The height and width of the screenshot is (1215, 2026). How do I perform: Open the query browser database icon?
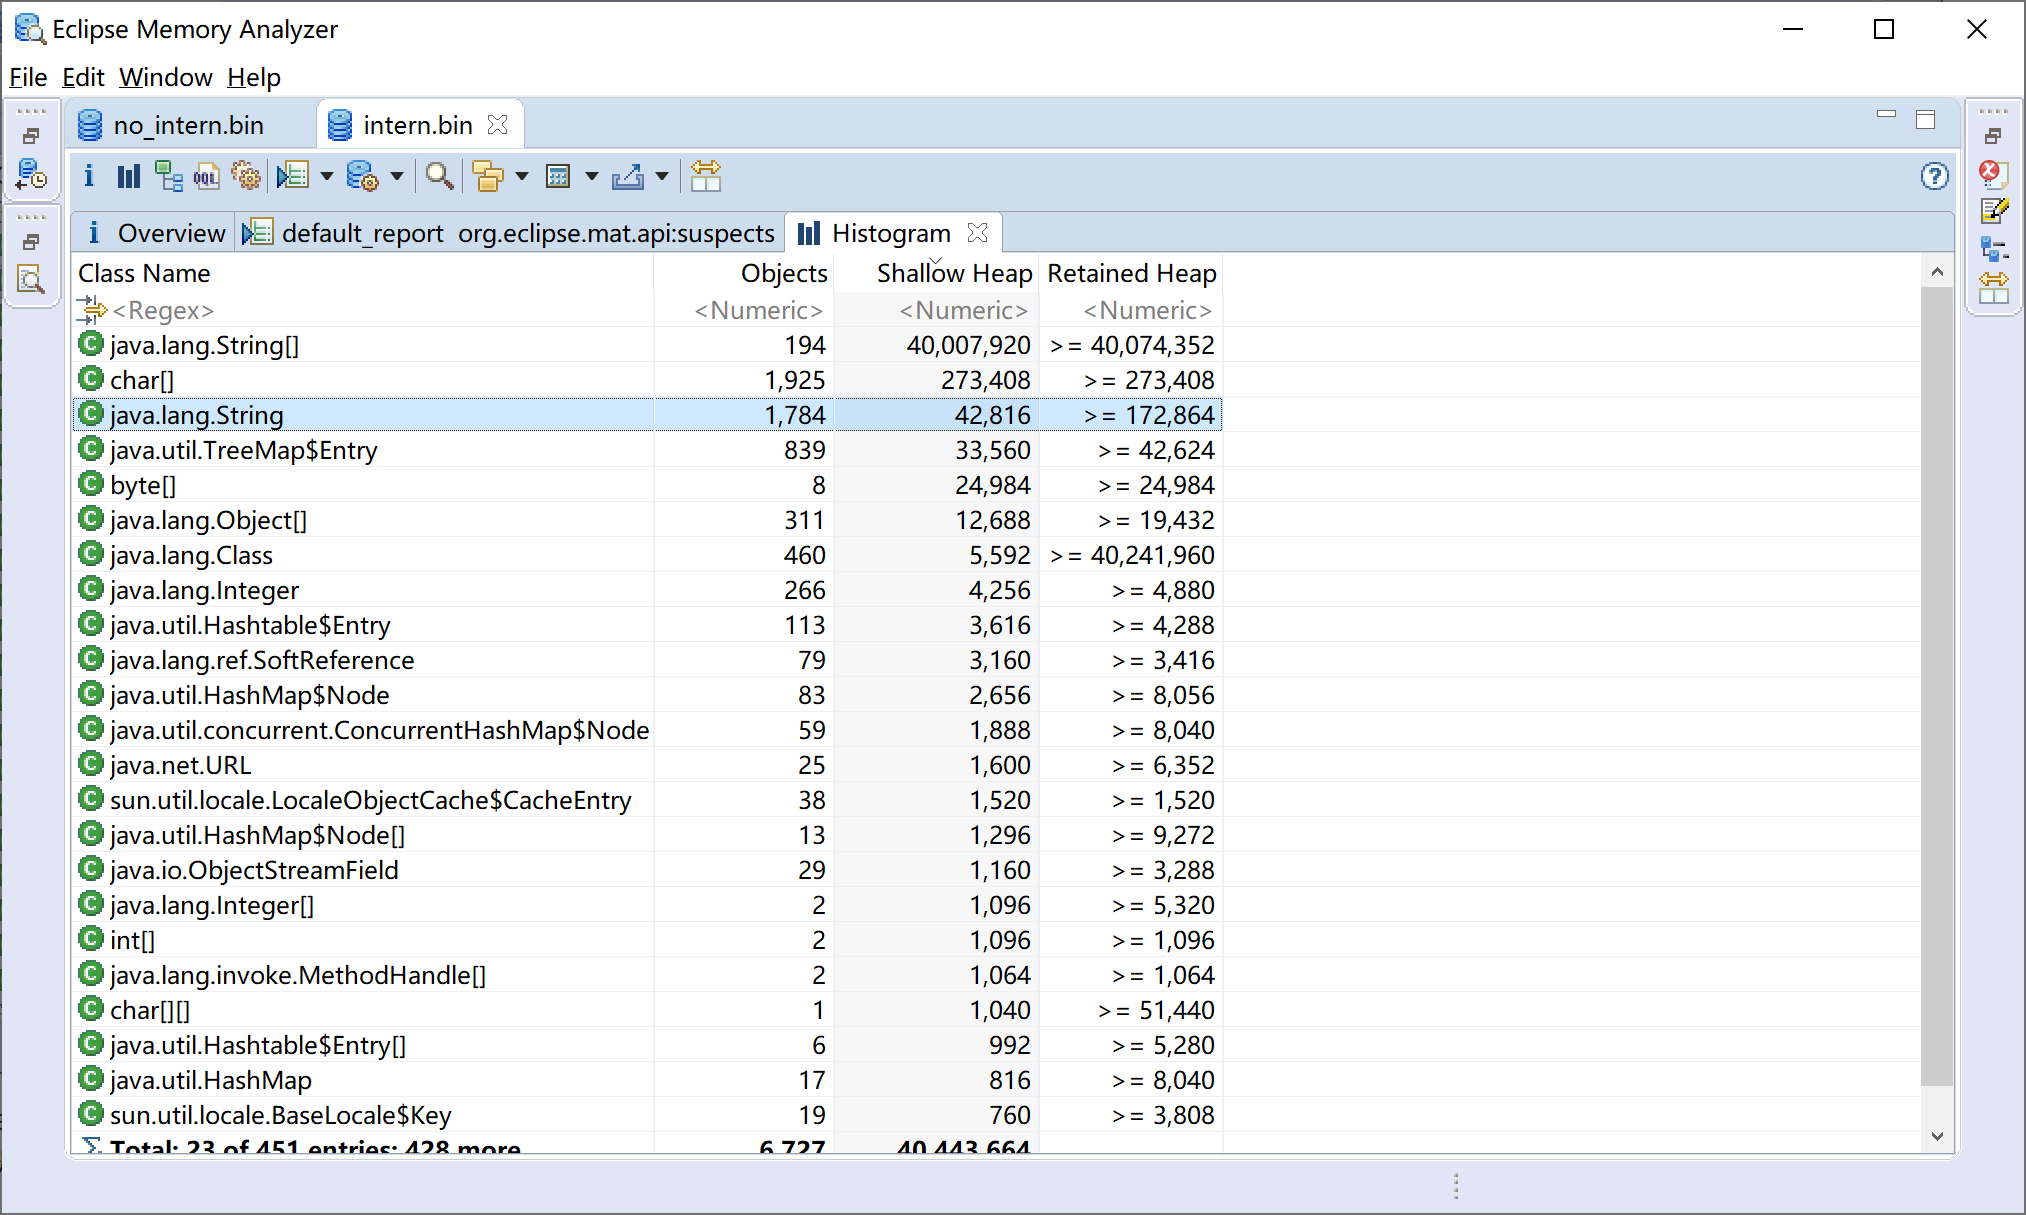pyautogui.click(x=362, y=177)
